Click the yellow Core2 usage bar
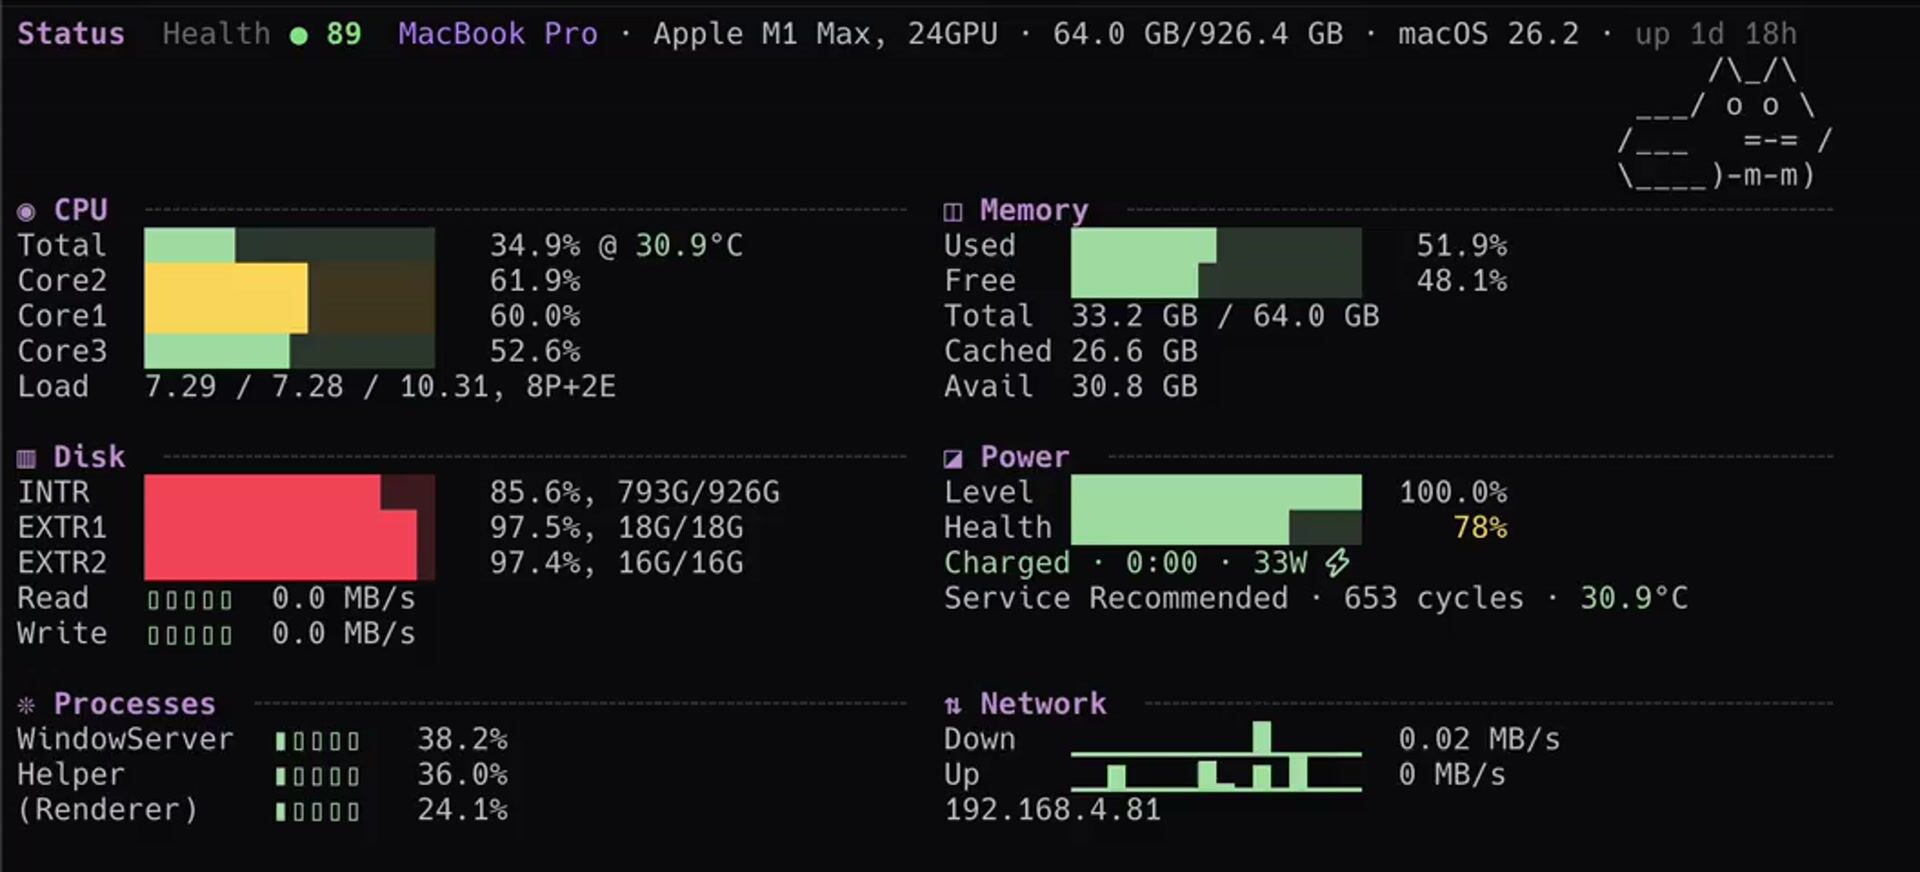Screen dimensions: 1920x872 click(226, 281)
